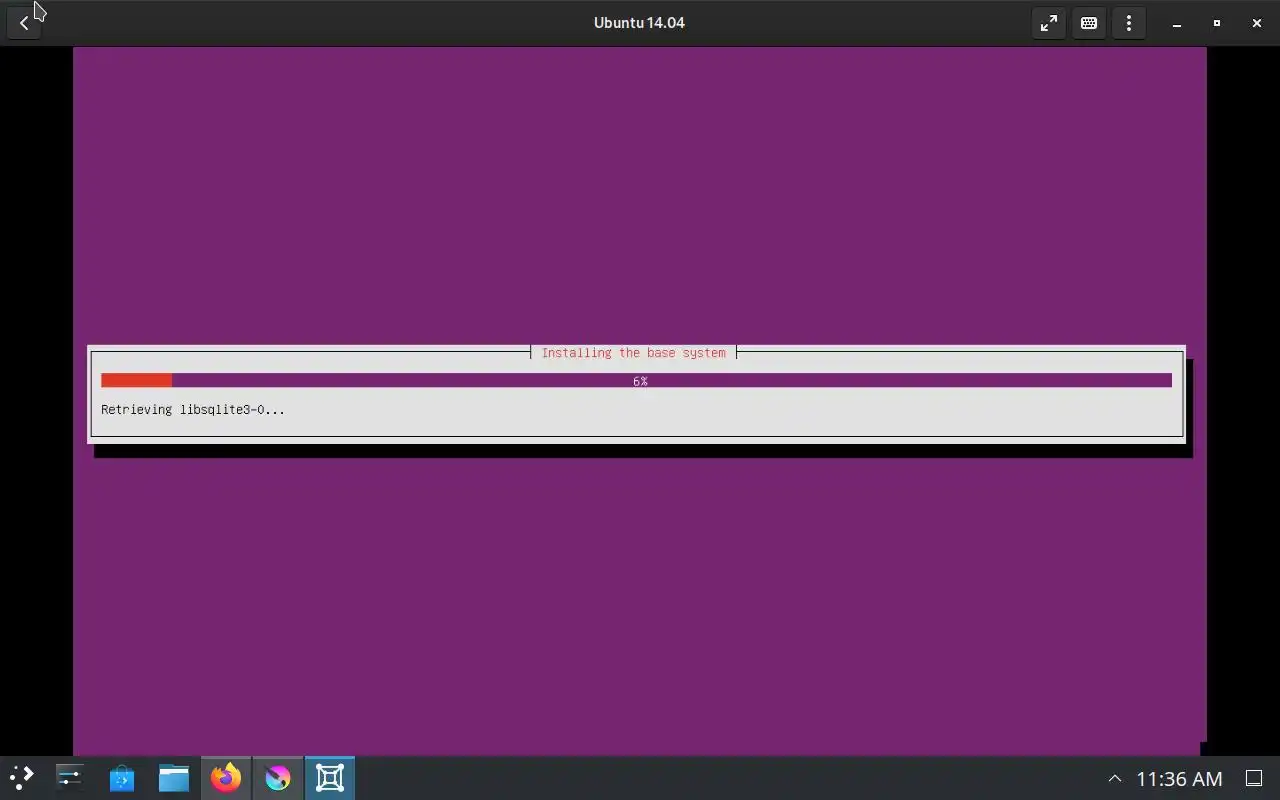1280x800 pixels.
Task: Open the three-dot options menu
Action: (1129, 23)
